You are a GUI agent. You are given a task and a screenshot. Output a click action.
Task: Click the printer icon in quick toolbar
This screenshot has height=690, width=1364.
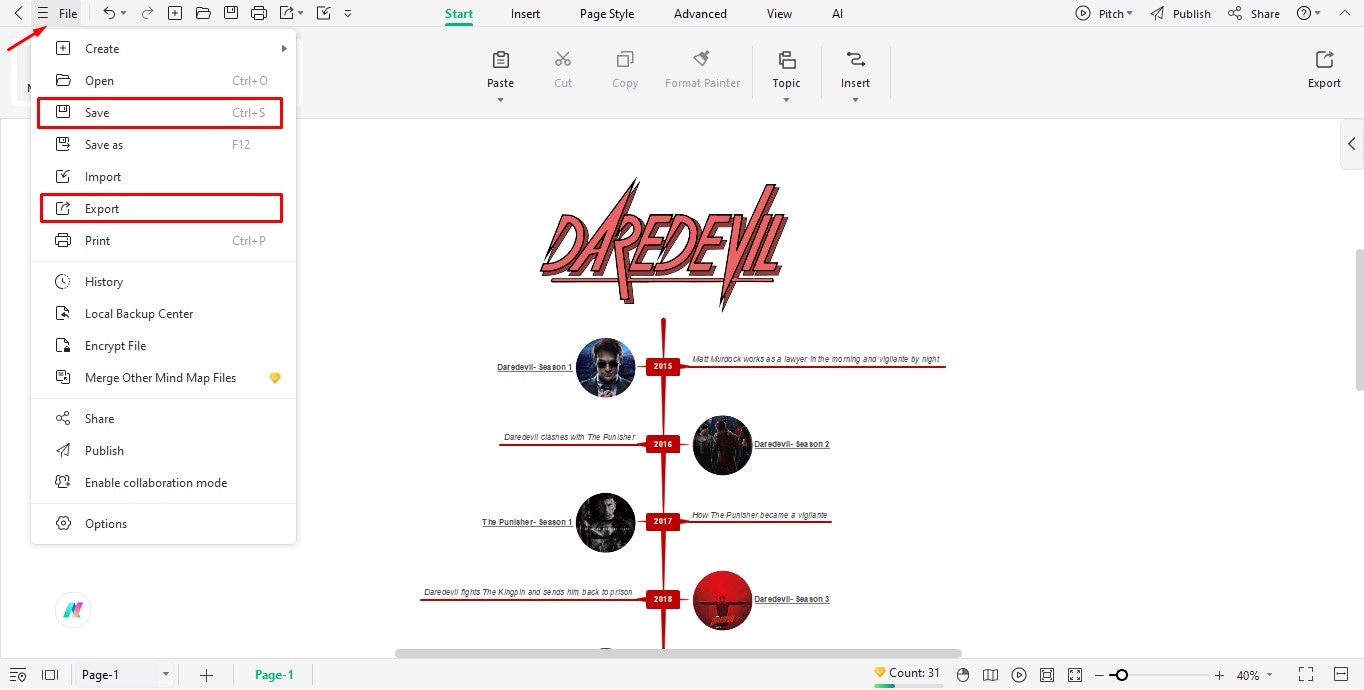tap(259, 13)
